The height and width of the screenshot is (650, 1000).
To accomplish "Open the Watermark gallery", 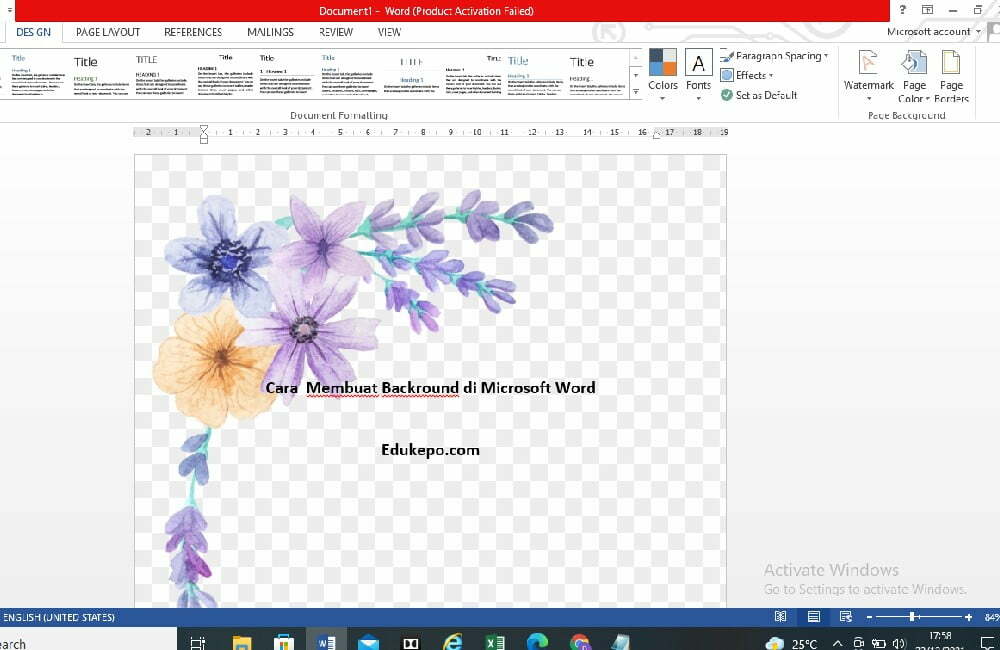I will click(x=868, y=62).
